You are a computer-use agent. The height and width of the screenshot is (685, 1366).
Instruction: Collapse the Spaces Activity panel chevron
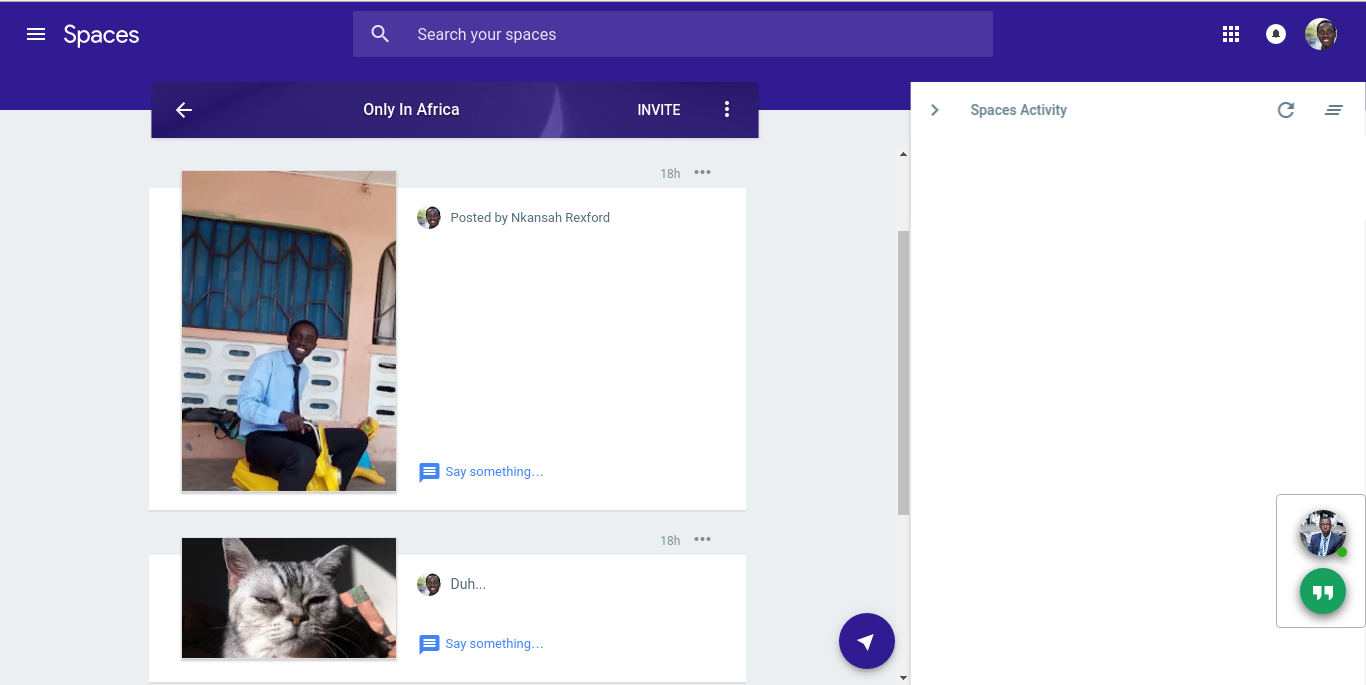pyautogui.click(x=935, y=110)
